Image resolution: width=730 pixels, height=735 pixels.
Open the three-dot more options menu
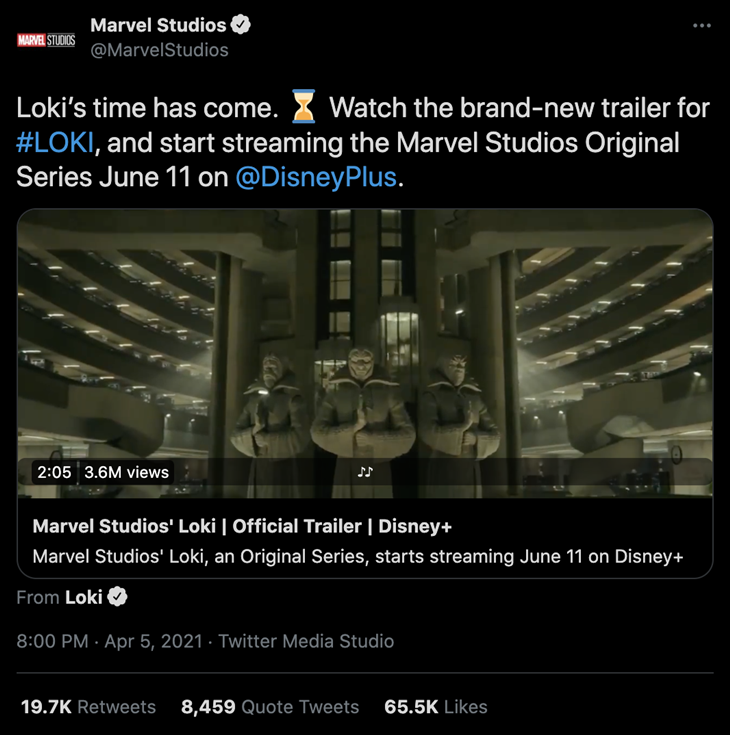tap(701, 26)
